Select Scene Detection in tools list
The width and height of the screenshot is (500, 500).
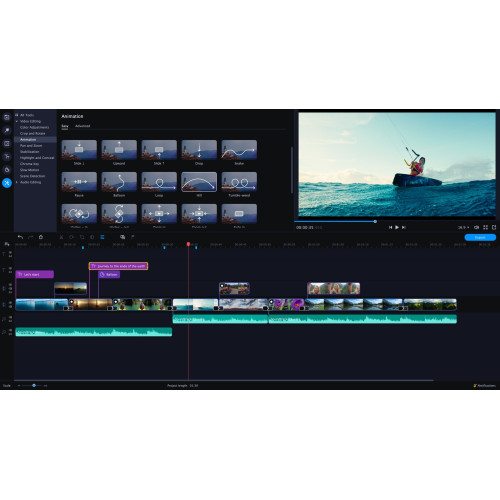32,176
